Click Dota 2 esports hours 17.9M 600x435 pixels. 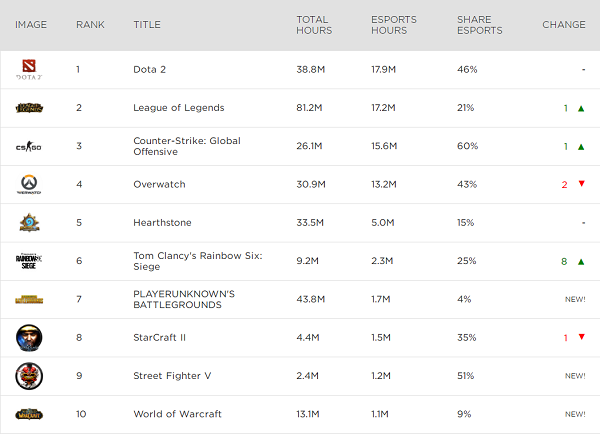click(383, 70)
